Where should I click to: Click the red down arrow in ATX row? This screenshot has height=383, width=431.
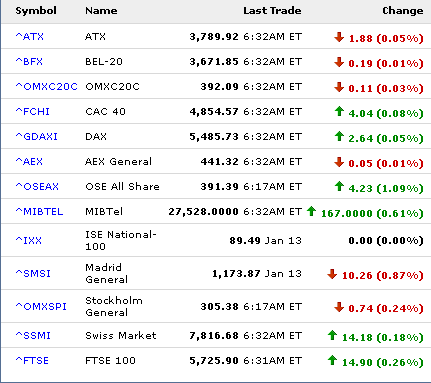point(339,37)
